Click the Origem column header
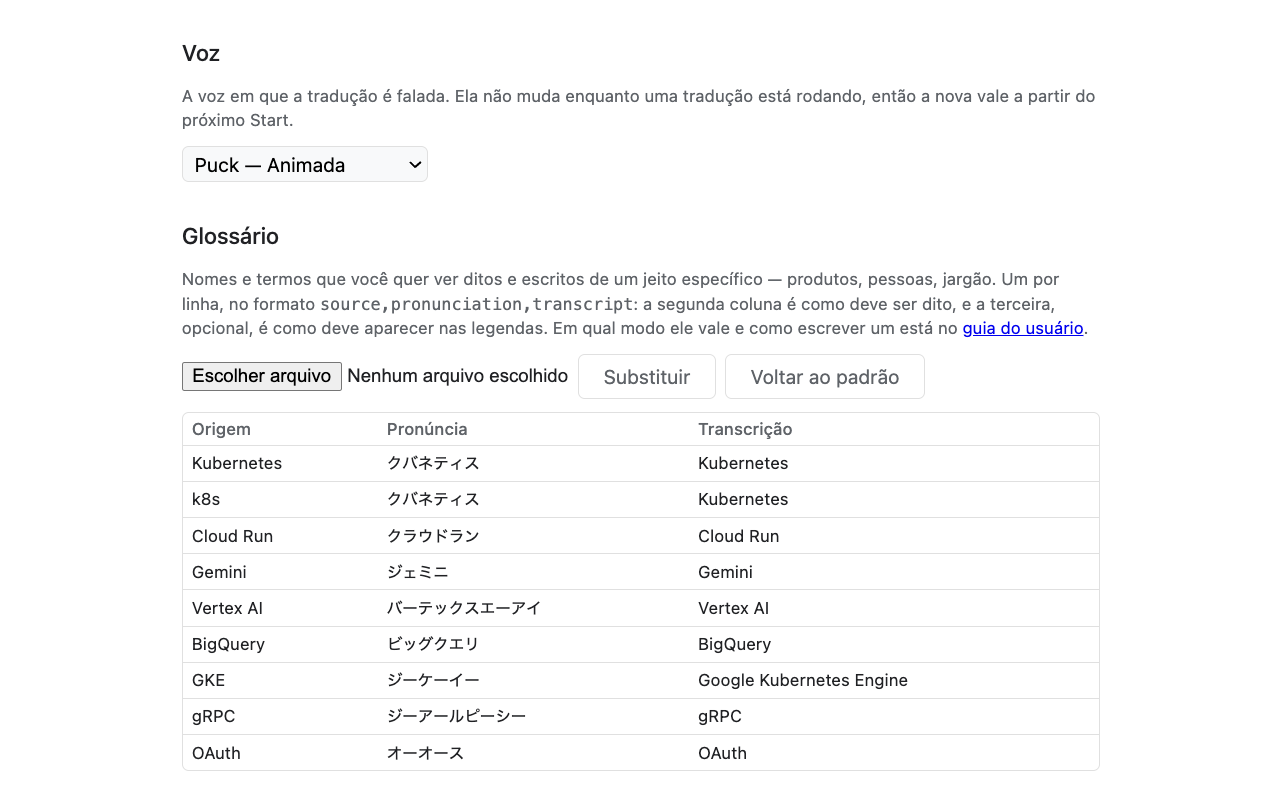Viewport: 1280px width, 800px height. click(222, 429)
